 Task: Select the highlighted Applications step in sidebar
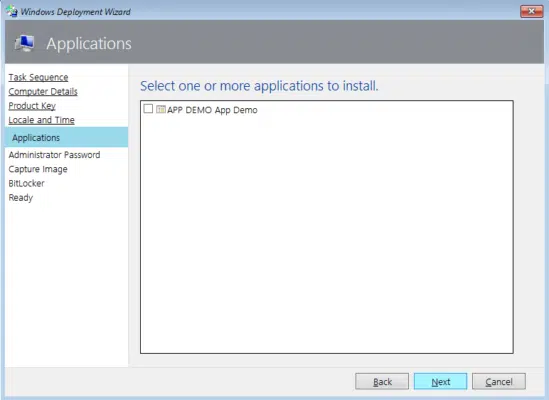(x=67, y=137)
